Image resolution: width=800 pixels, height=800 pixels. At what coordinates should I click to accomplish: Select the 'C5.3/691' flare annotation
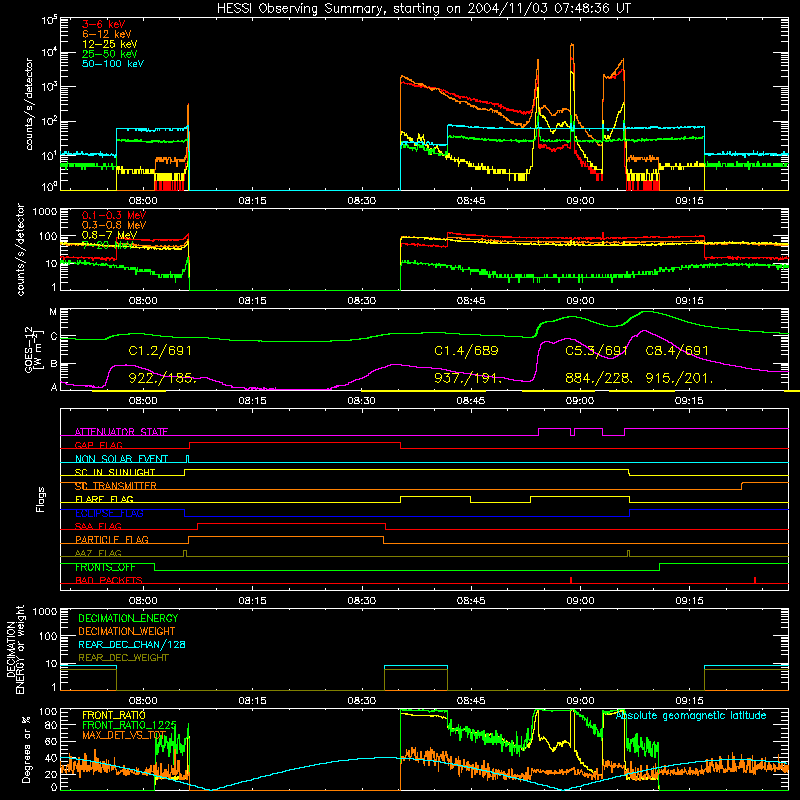coord(596,351)
